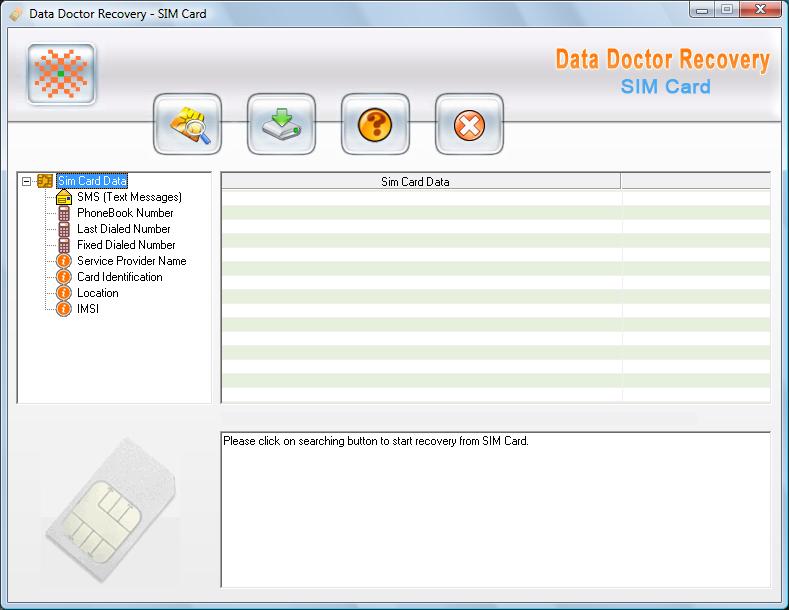Screen dimensions: 789x610
Task: Click the Card Identification info icon
Action: [64, 277]
